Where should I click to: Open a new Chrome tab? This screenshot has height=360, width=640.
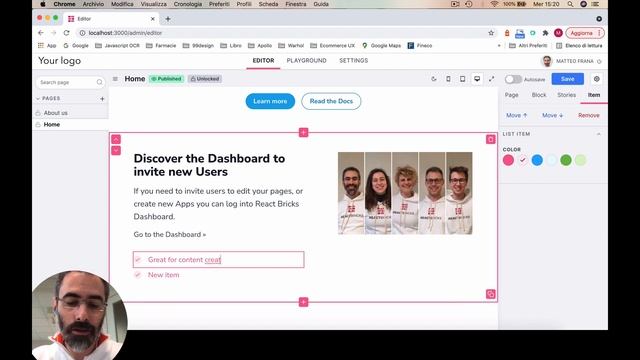[x=168, y=19]
